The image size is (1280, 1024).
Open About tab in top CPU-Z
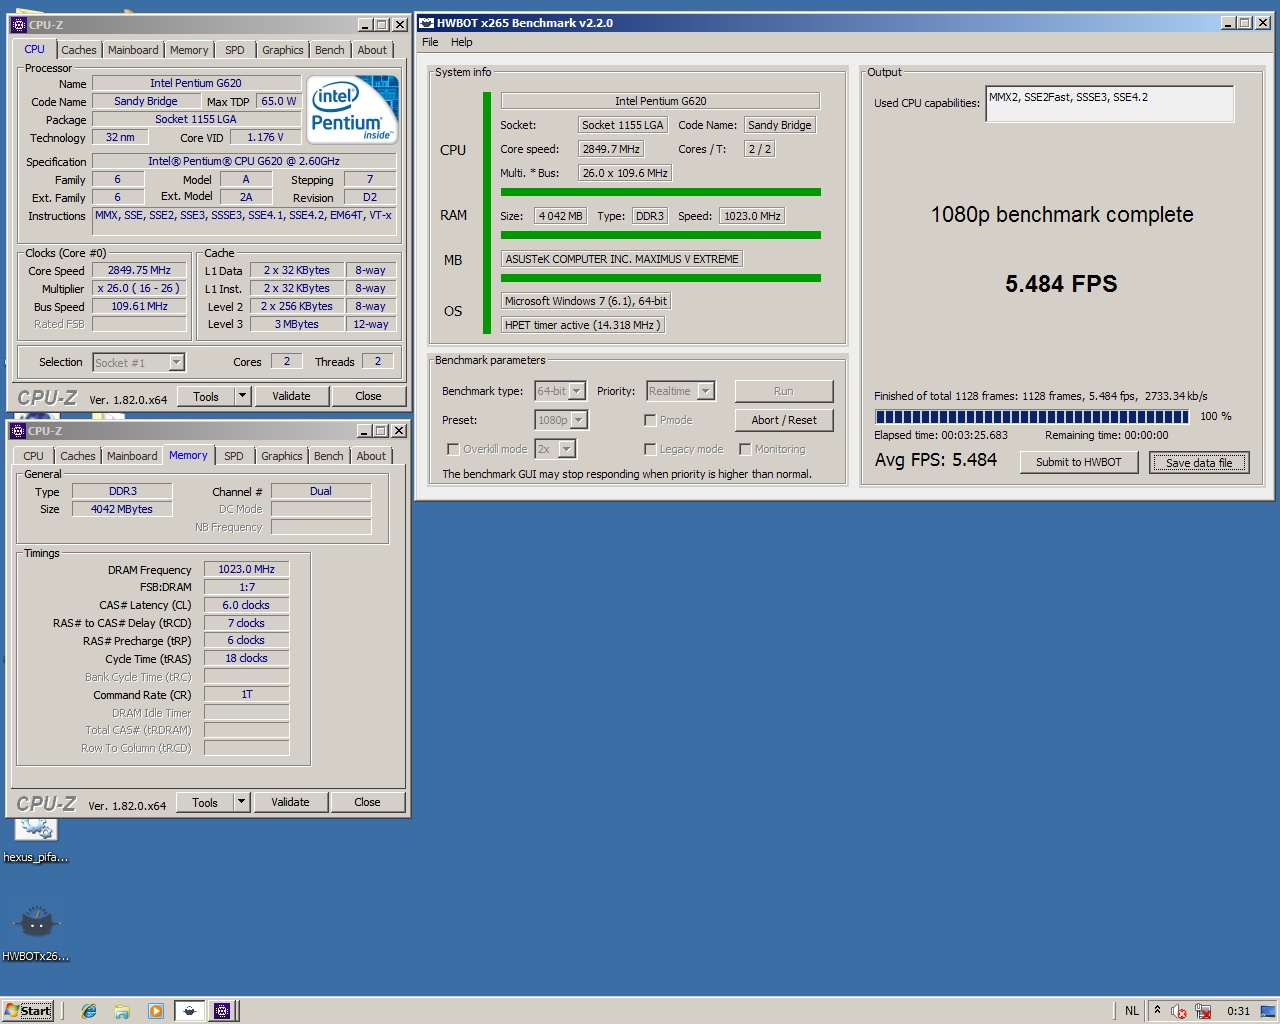click(x=372, y=50)
